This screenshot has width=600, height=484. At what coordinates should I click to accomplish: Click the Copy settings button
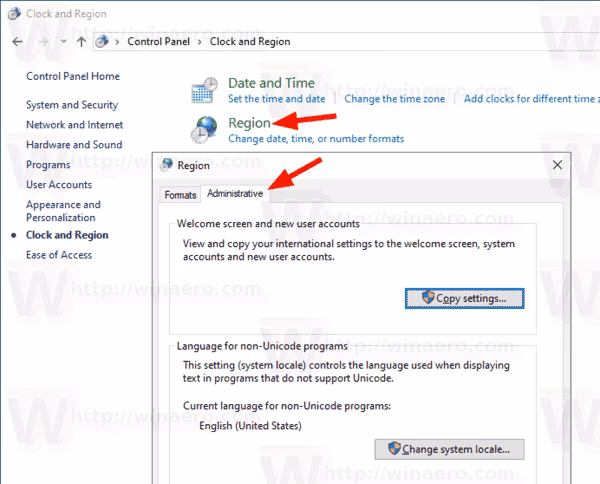pos(465,298)
